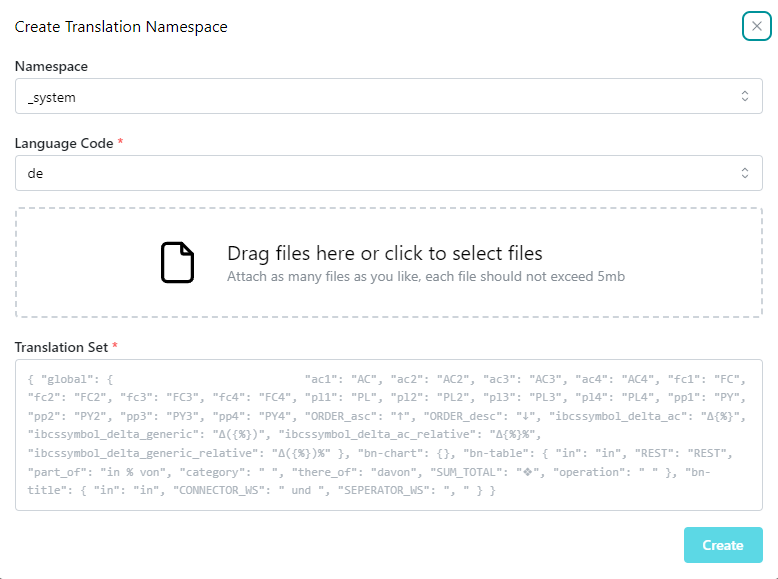The image size is (778, 579).
Task: Click the Translation Set label
Action: pyautogui.click(x=61, y=347)
